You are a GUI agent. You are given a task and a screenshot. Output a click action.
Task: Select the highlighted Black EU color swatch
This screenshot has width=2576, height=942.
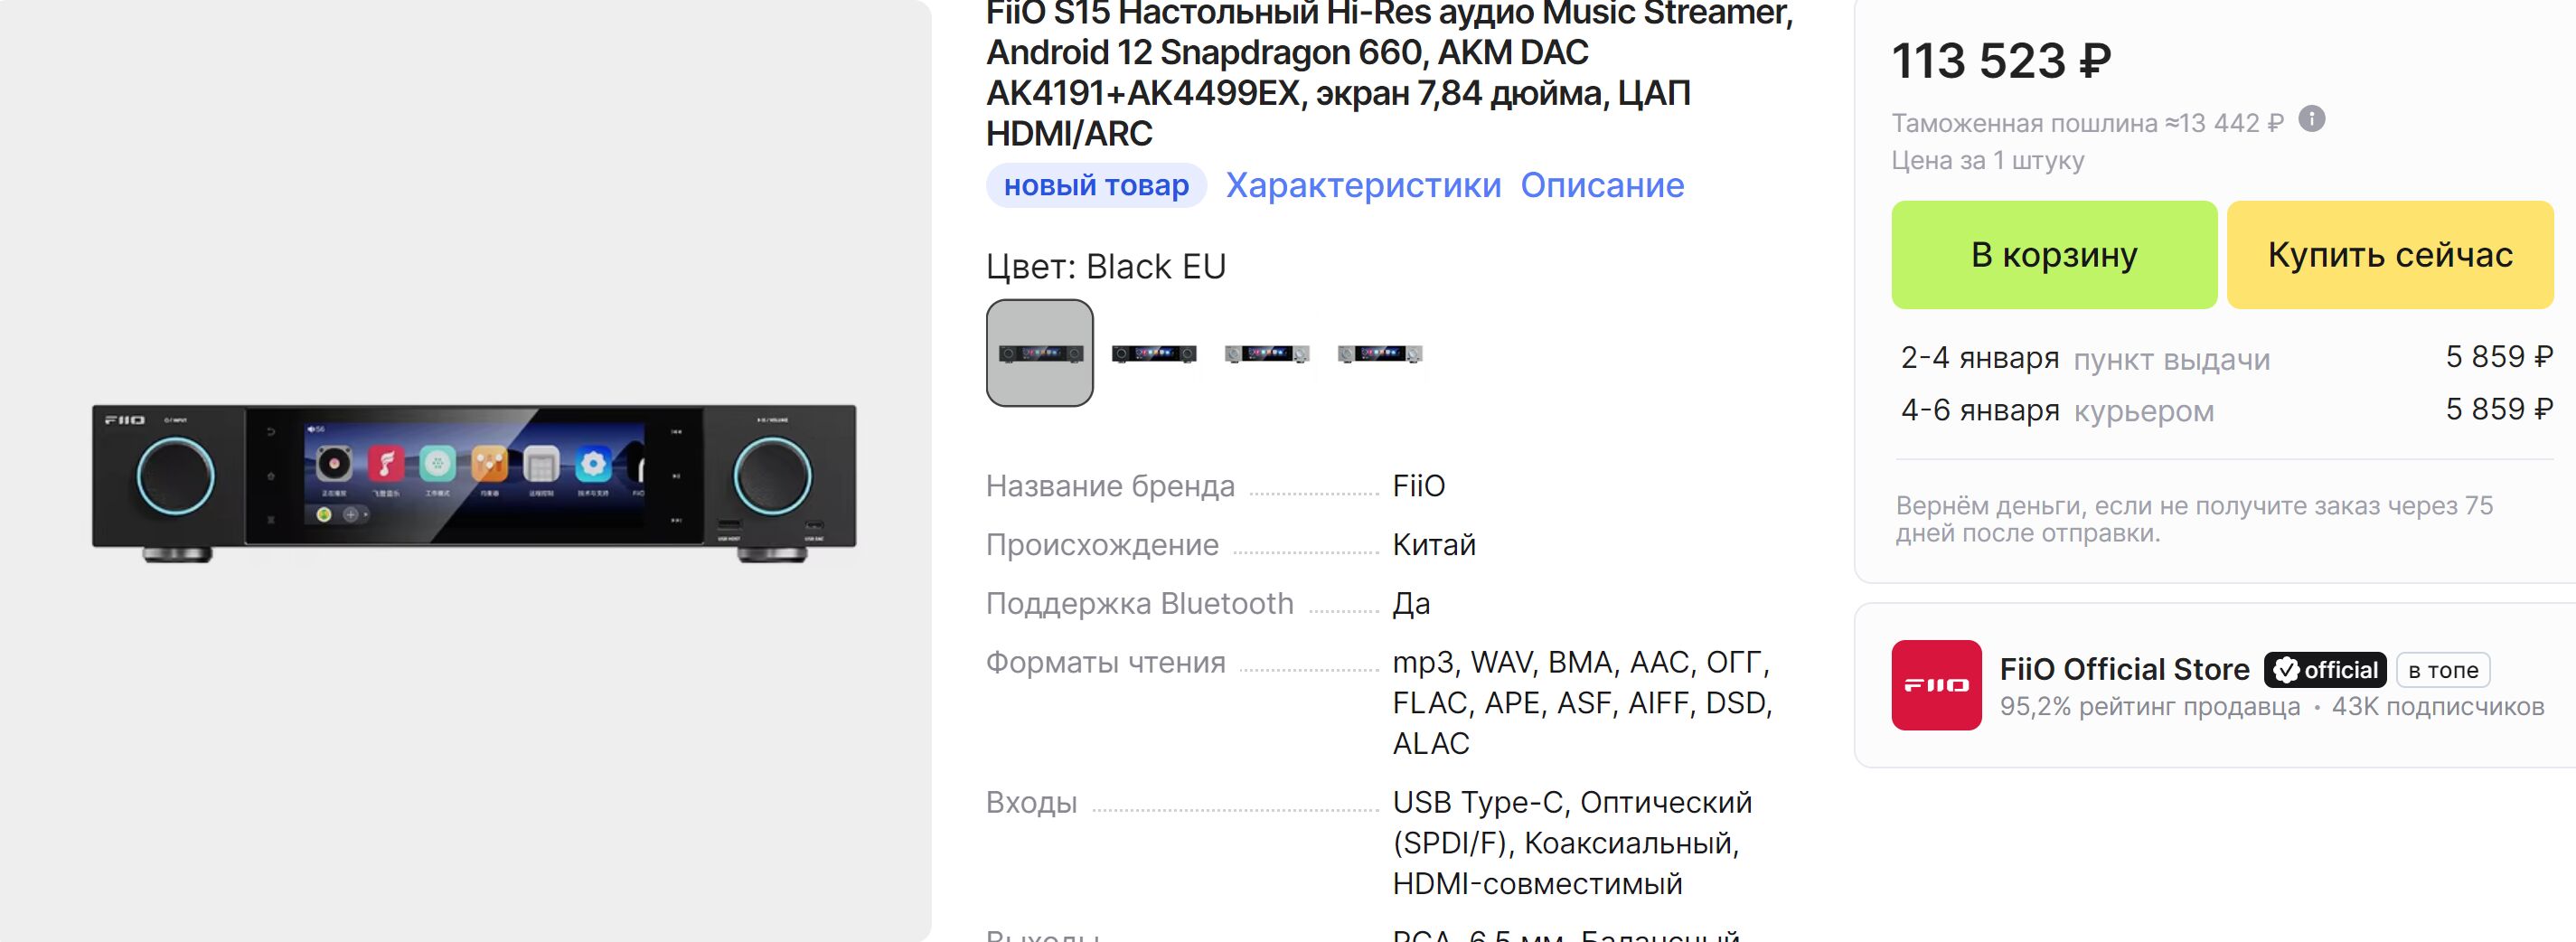pyautogui.click(x=1040, y=353)
